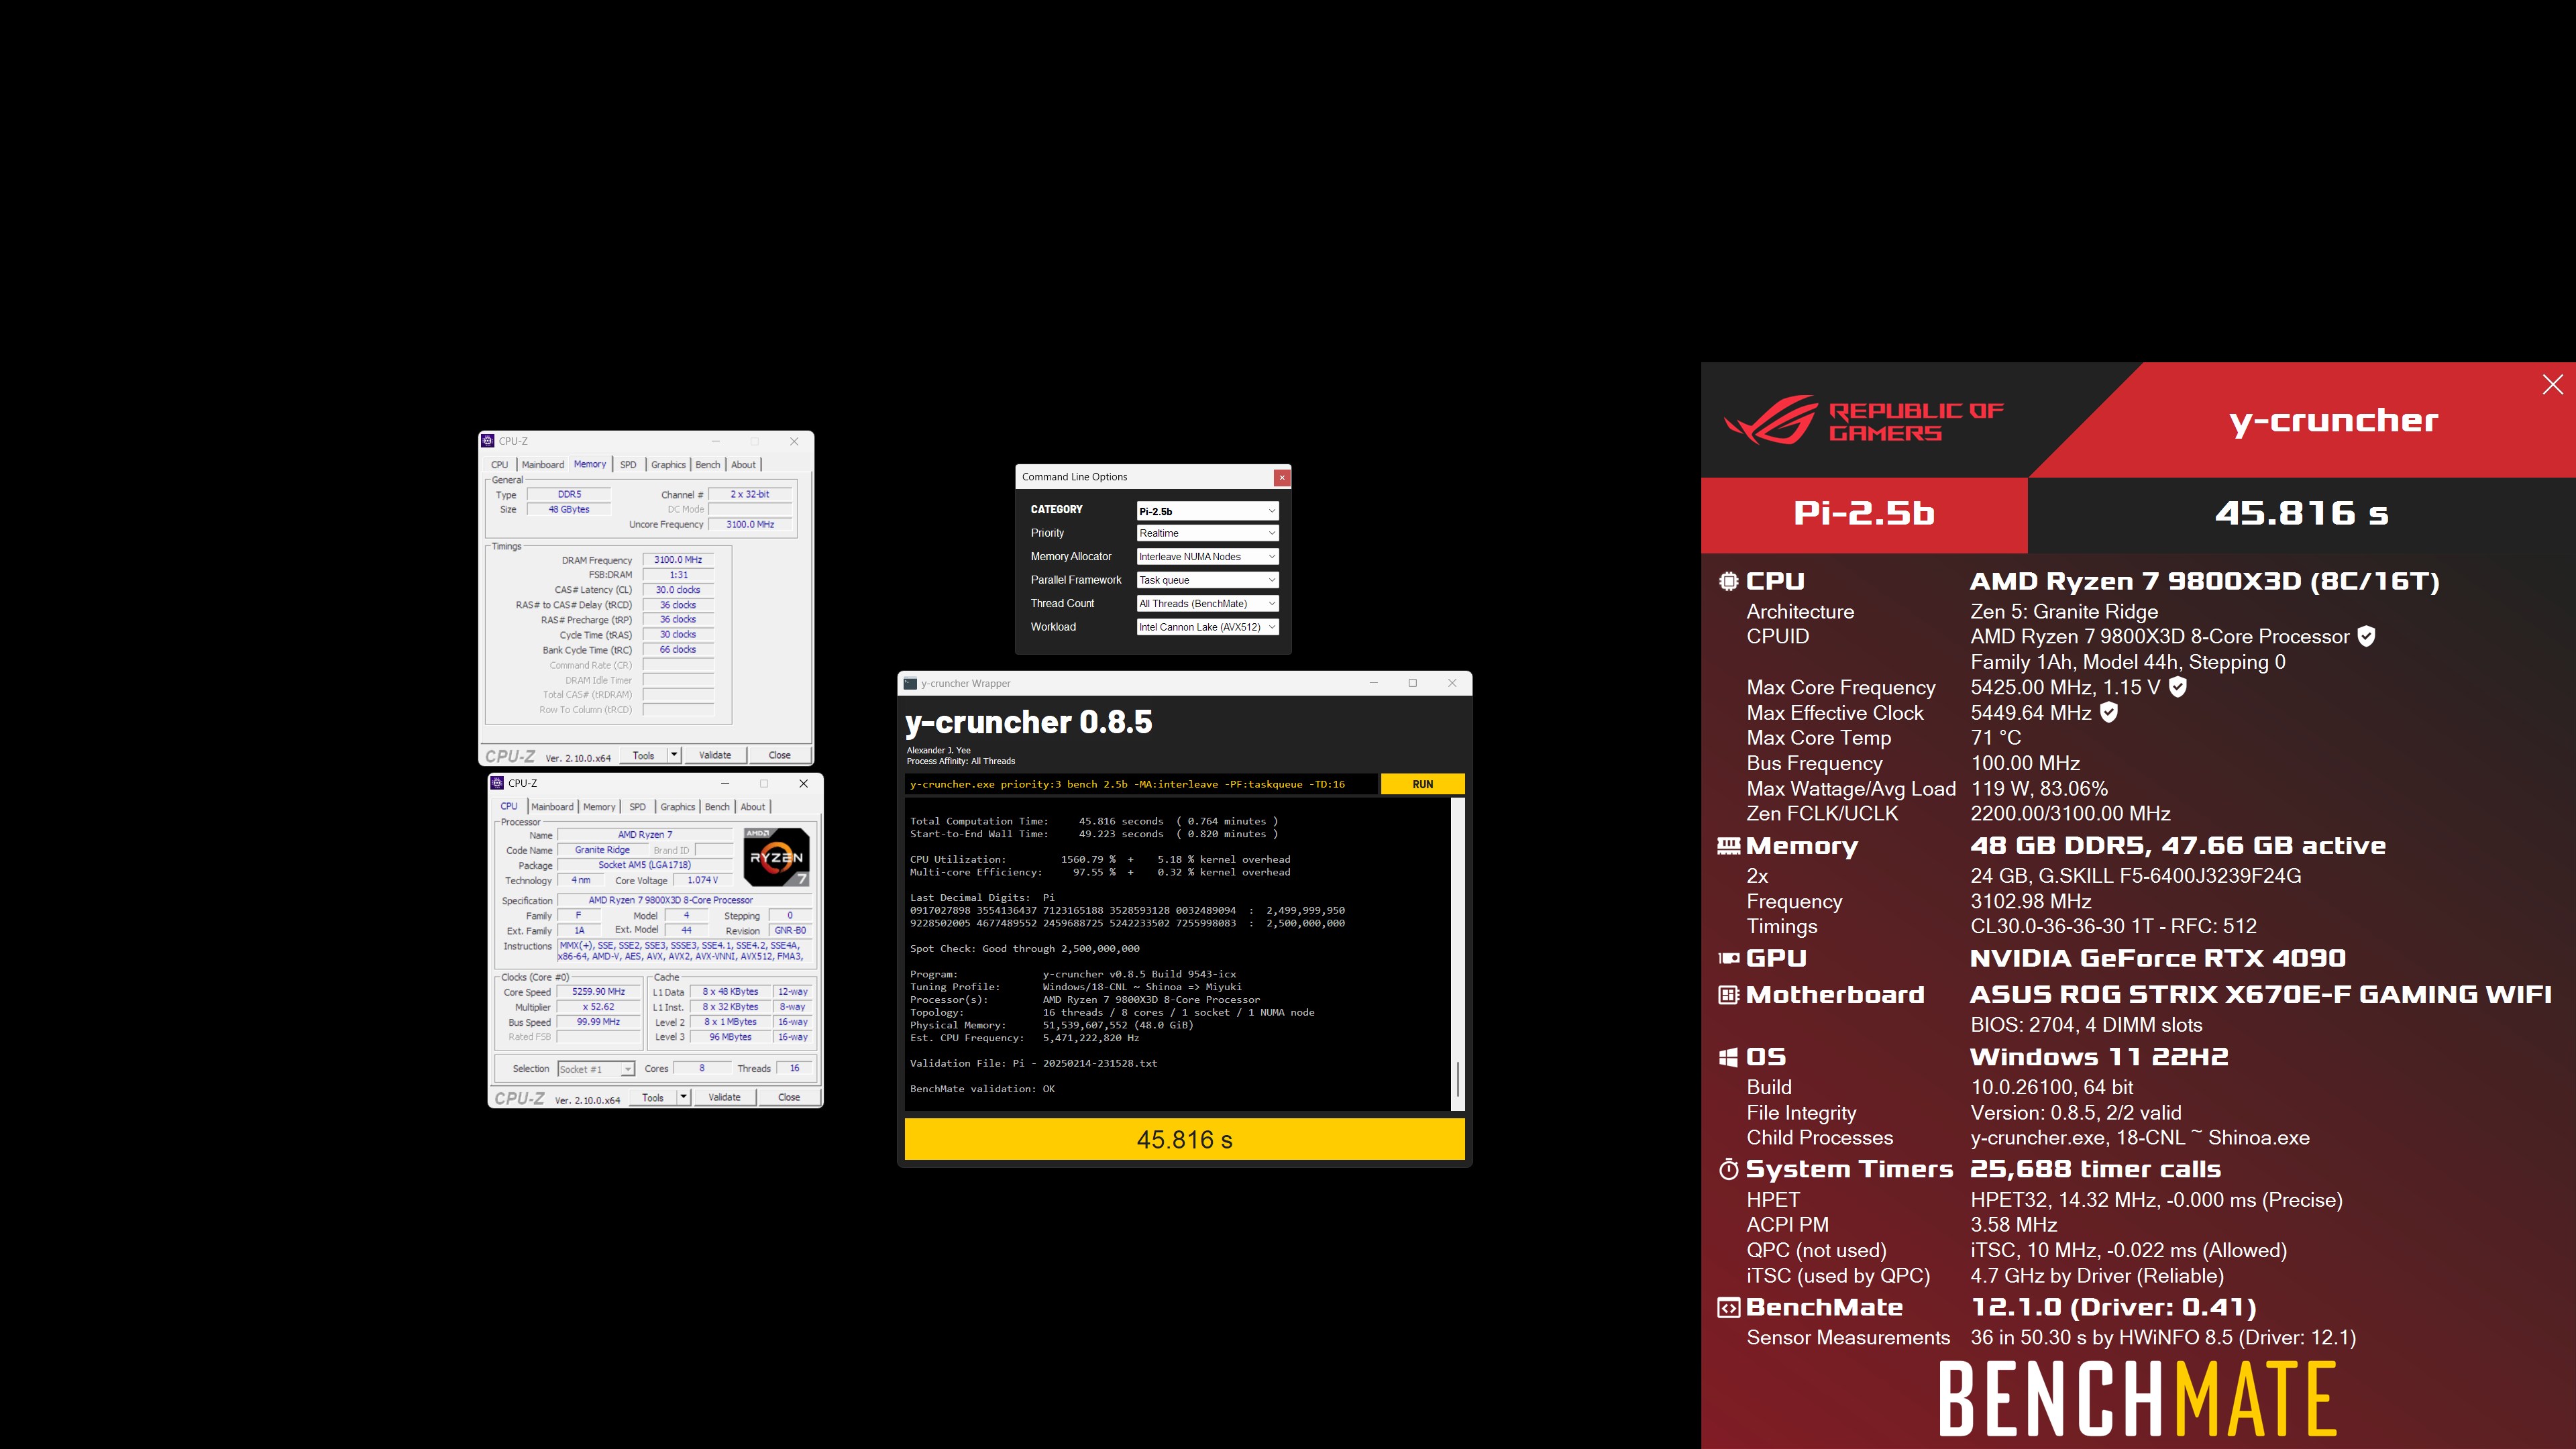Switch to CPU tab in upper CPU-Z window
2576x1449 pixels.
click(x=500, y=465)
